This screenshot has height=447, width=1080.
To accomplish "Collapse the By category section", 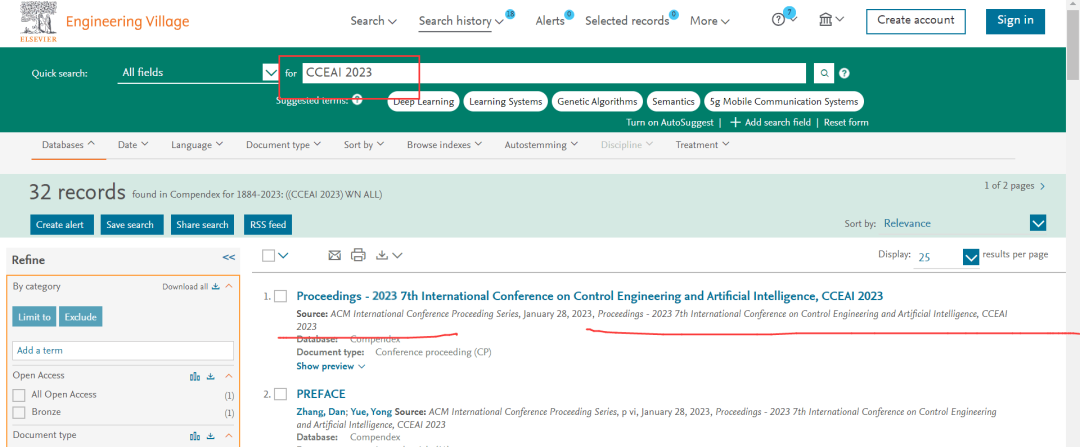I will click(x=229, y=287).
